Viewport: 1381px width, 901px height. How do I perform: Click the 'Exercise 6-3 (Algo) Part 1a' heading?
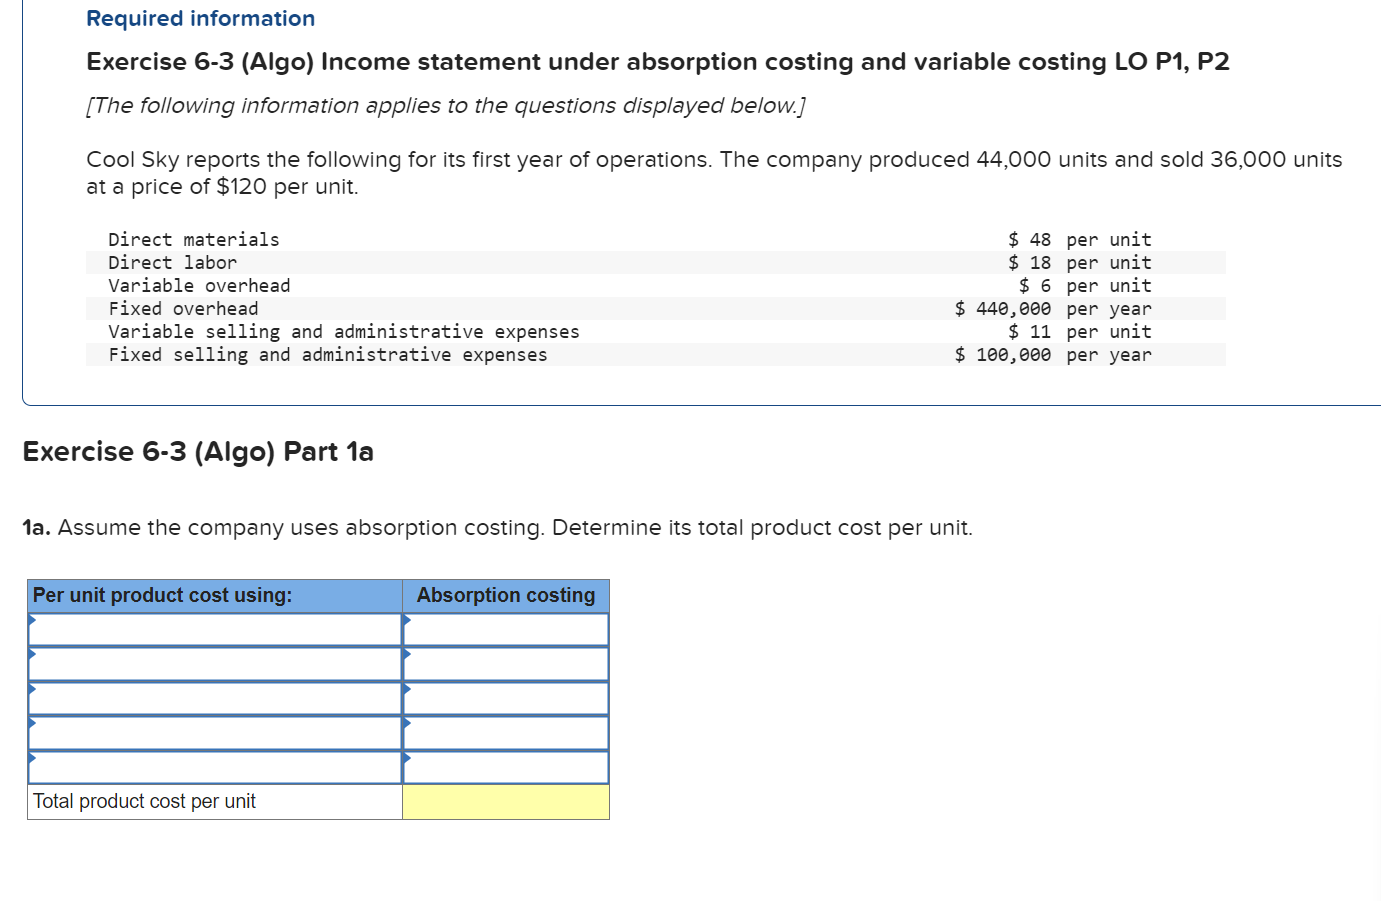[197, 452]
